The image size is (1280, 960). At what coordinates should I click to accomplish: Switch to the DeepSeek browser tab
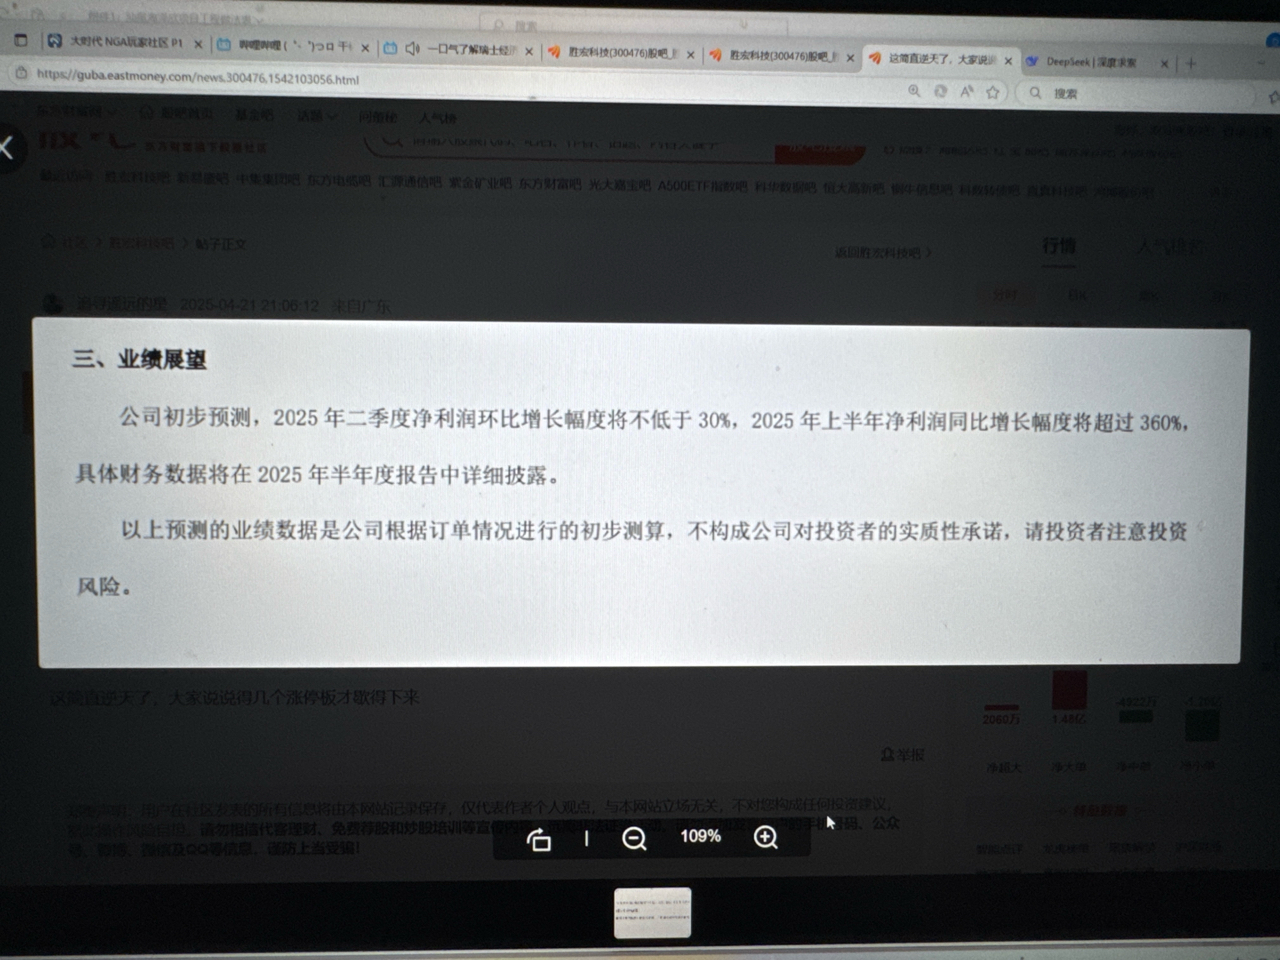1090,61
